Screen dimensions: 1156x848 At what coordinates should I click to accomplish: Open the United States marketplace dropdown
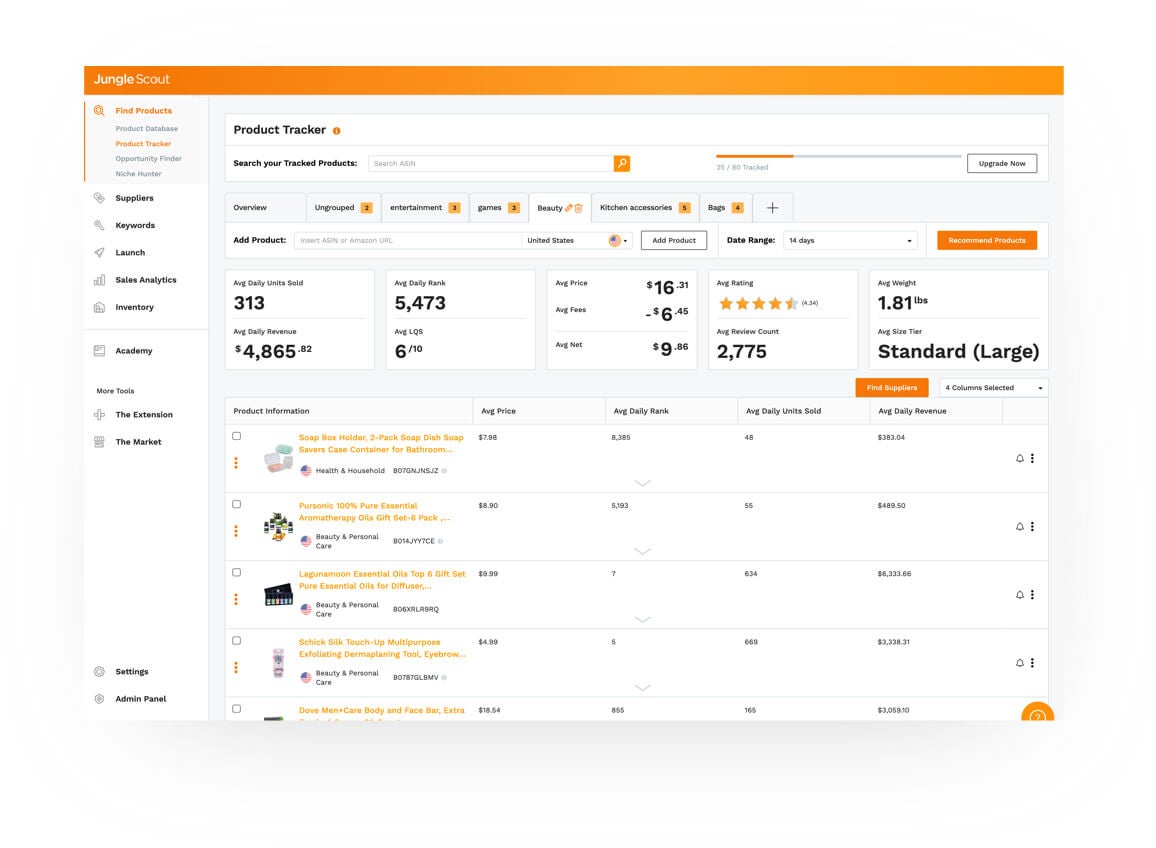point(577,240)
